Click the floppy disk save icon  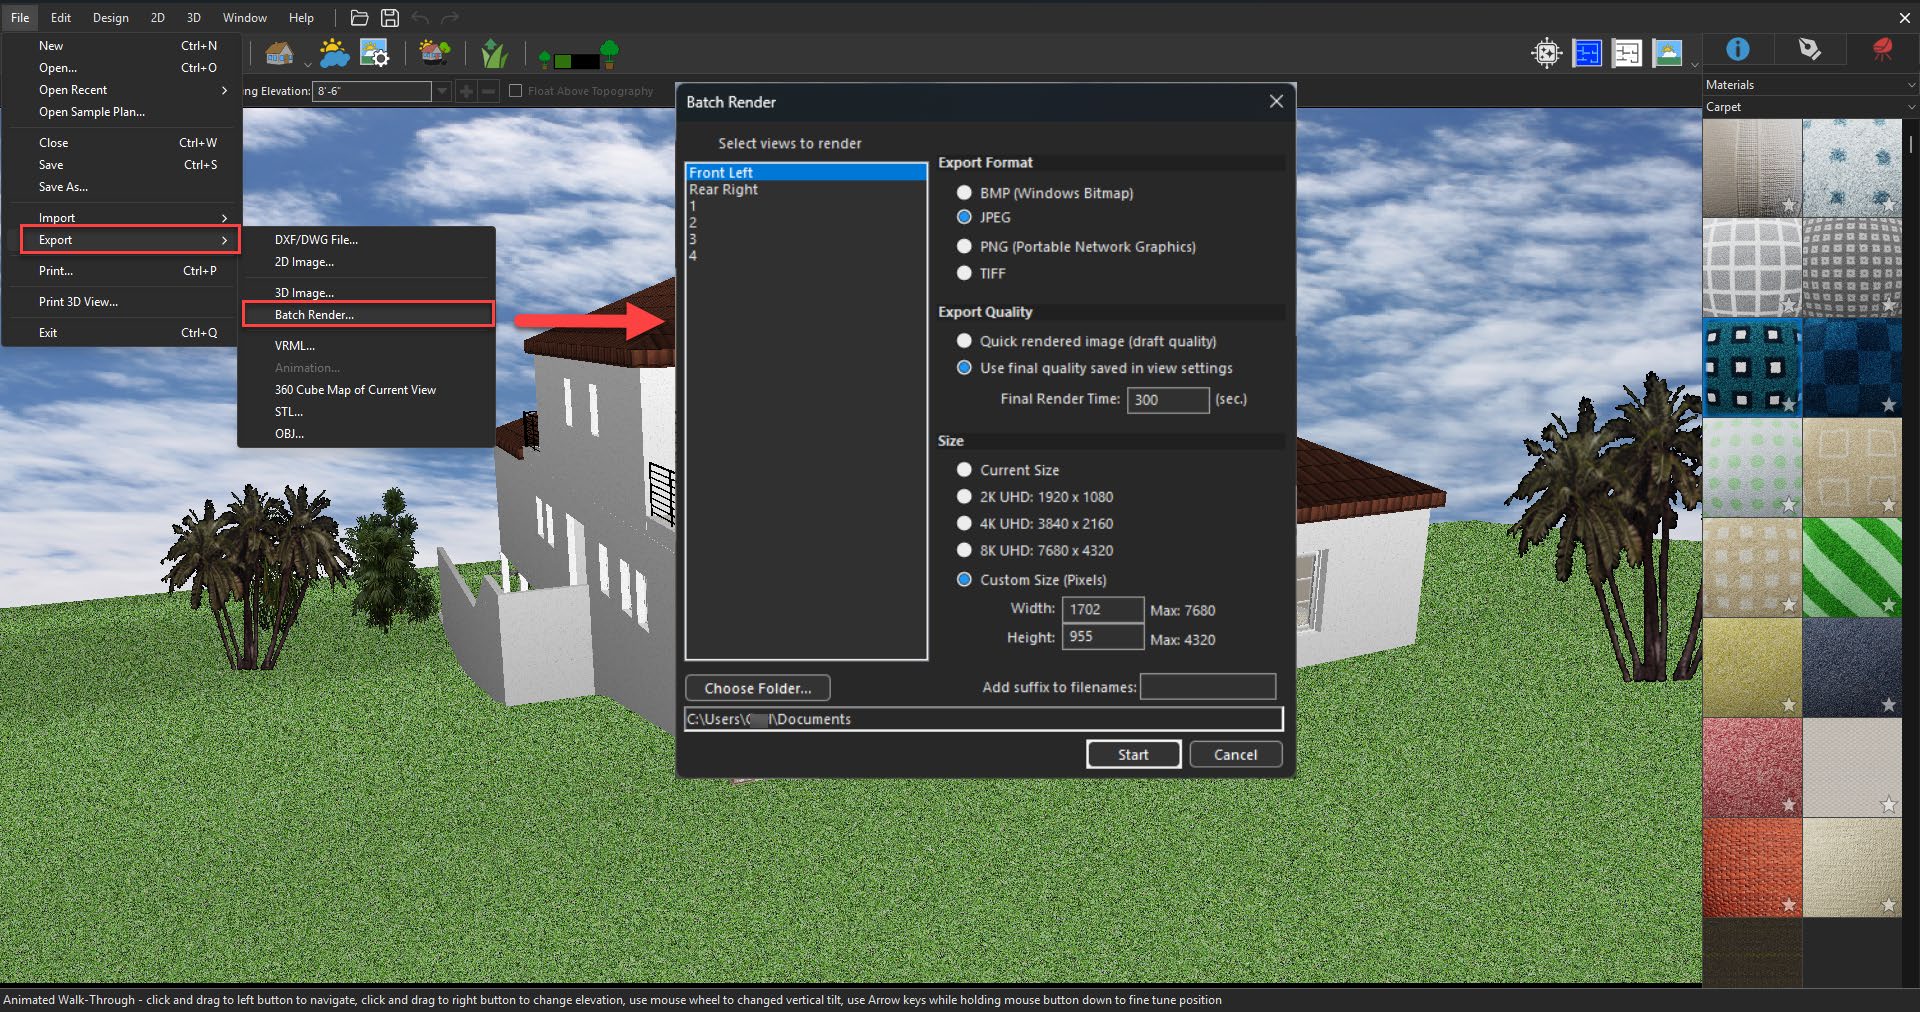coord(390,18)
